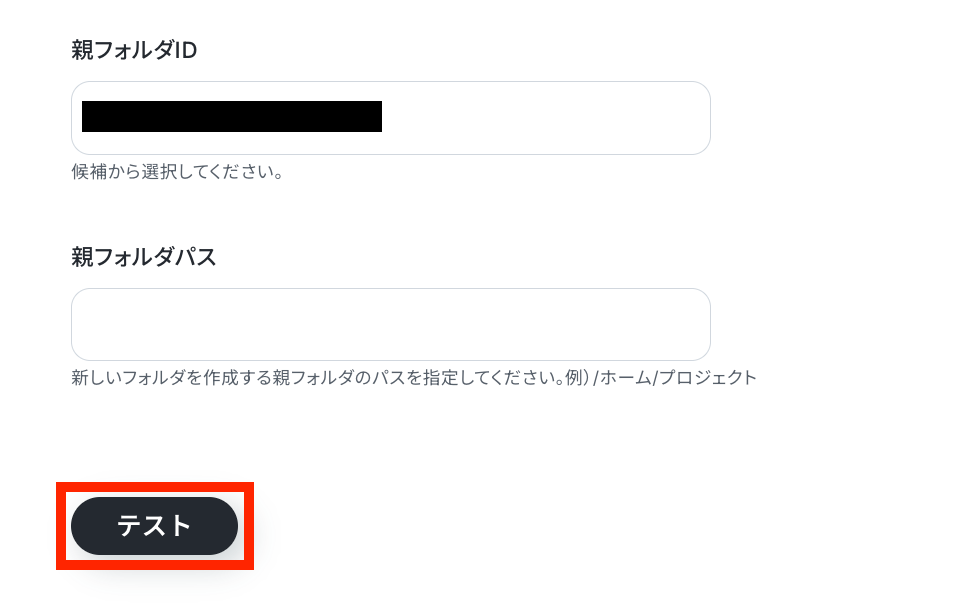Open the candidate list in 親フォルダID field

tap(391, 118)
